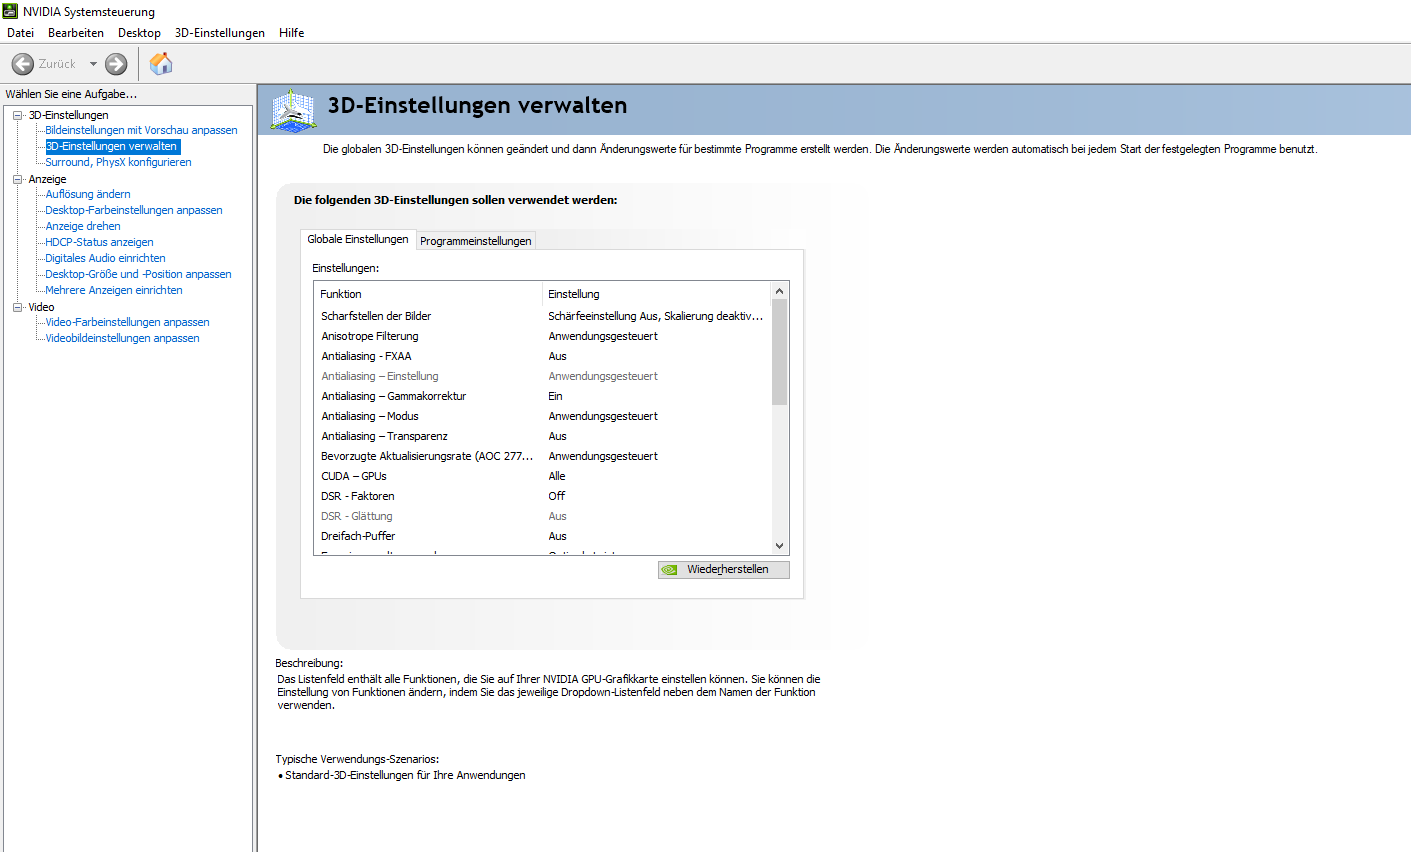
Task: Click the settings list scrollbar thumb
Action: tap(780, 352)
